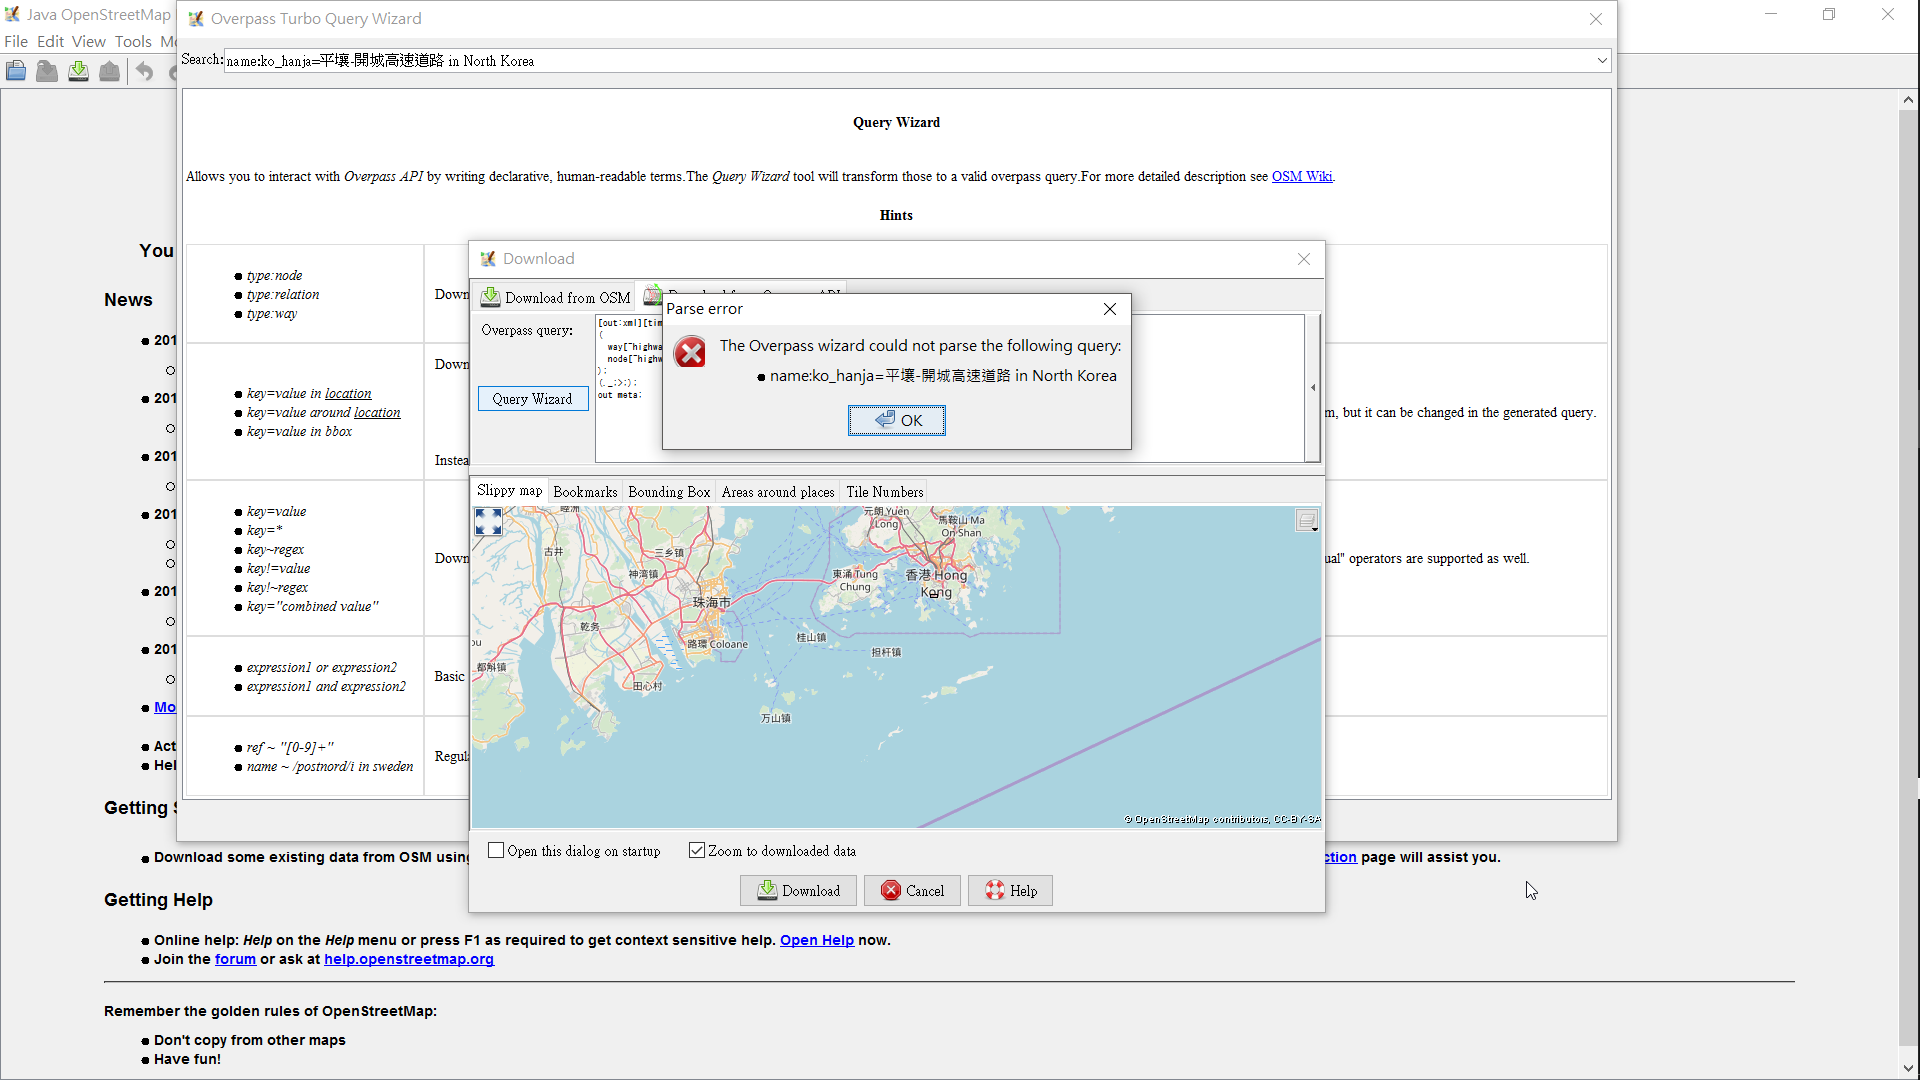Open the OSM Wiki link
Screen dimensions: 1920x1080
(1301, 176)
